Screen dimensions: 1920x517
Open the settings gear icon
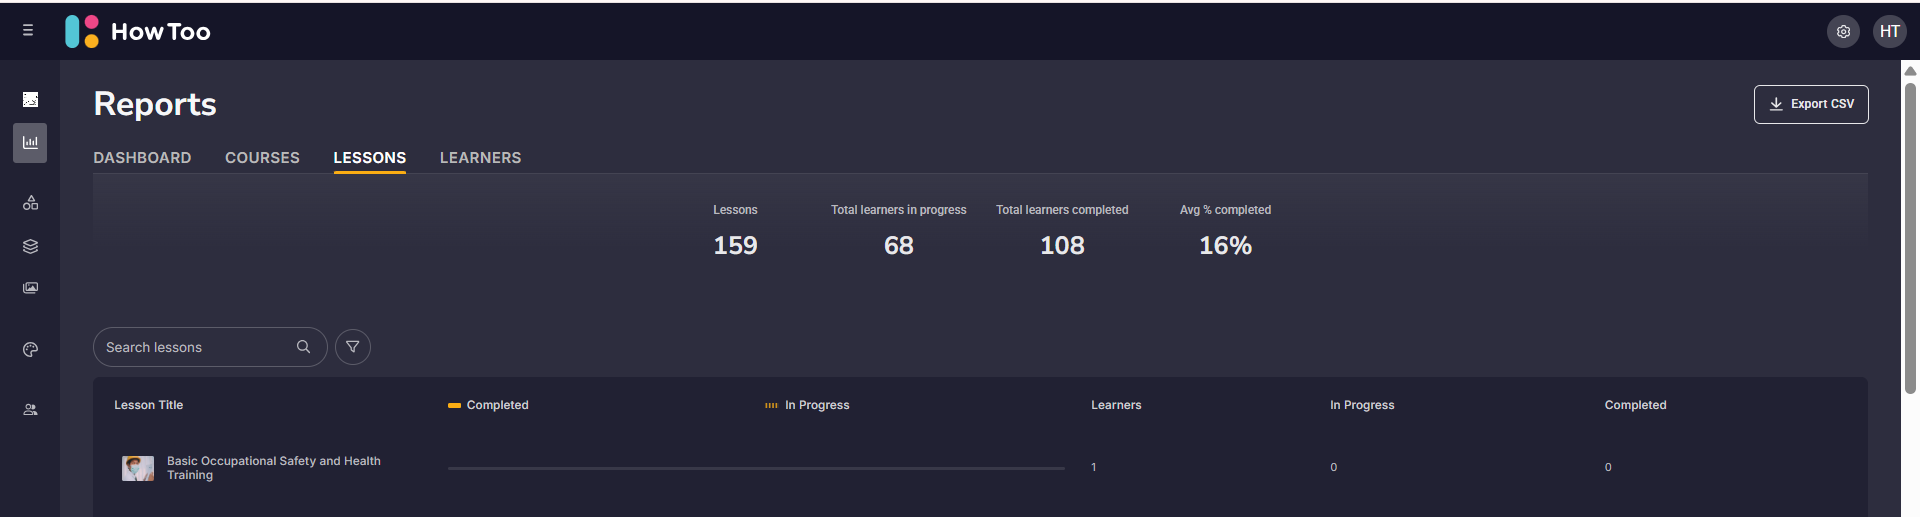tap(1843, 32)
